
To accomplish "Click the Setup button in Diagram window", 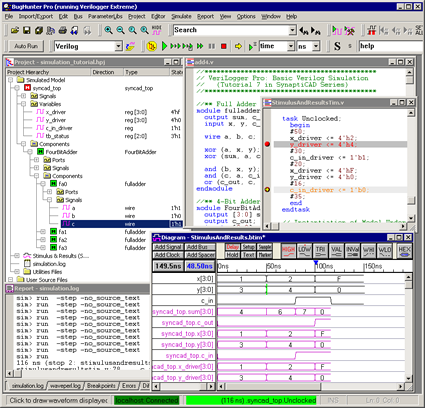I will 248,247.
